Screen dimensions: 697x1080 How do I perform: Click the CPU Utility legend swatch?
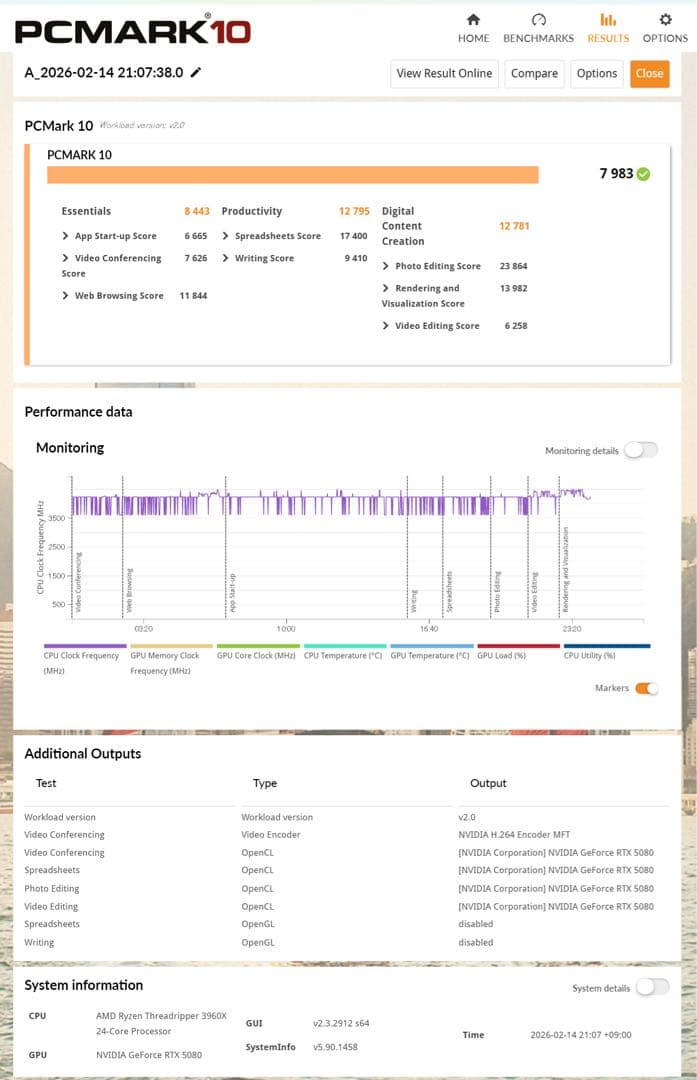[607, 646]
